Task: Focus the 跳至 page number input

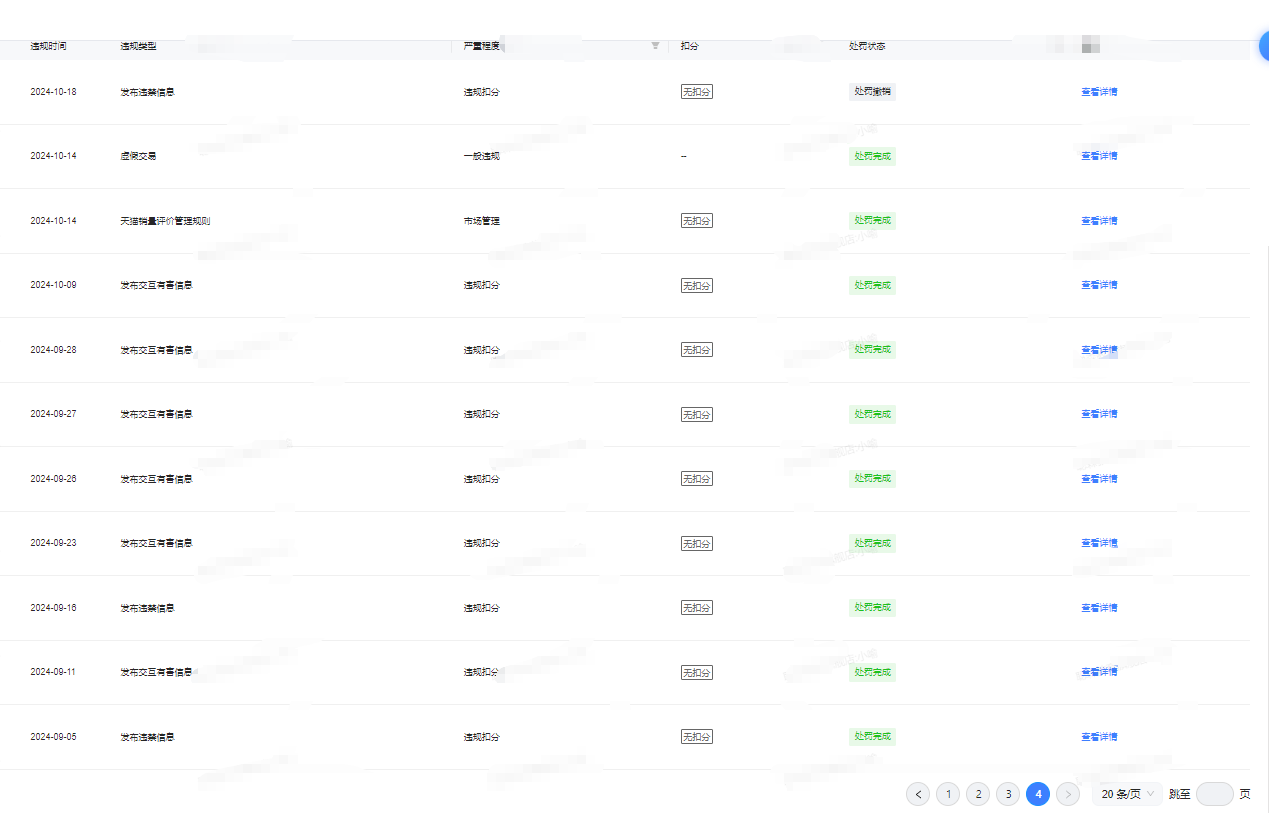Action: click(1214, 794)
